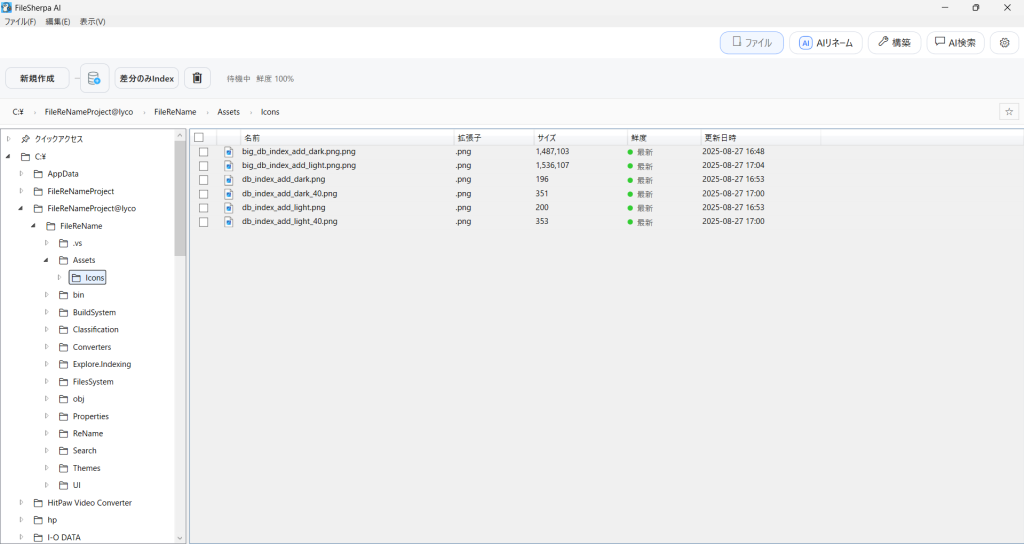Open the ファイル(F) menu
1024x544 pixels.
(x=20, y=21)
